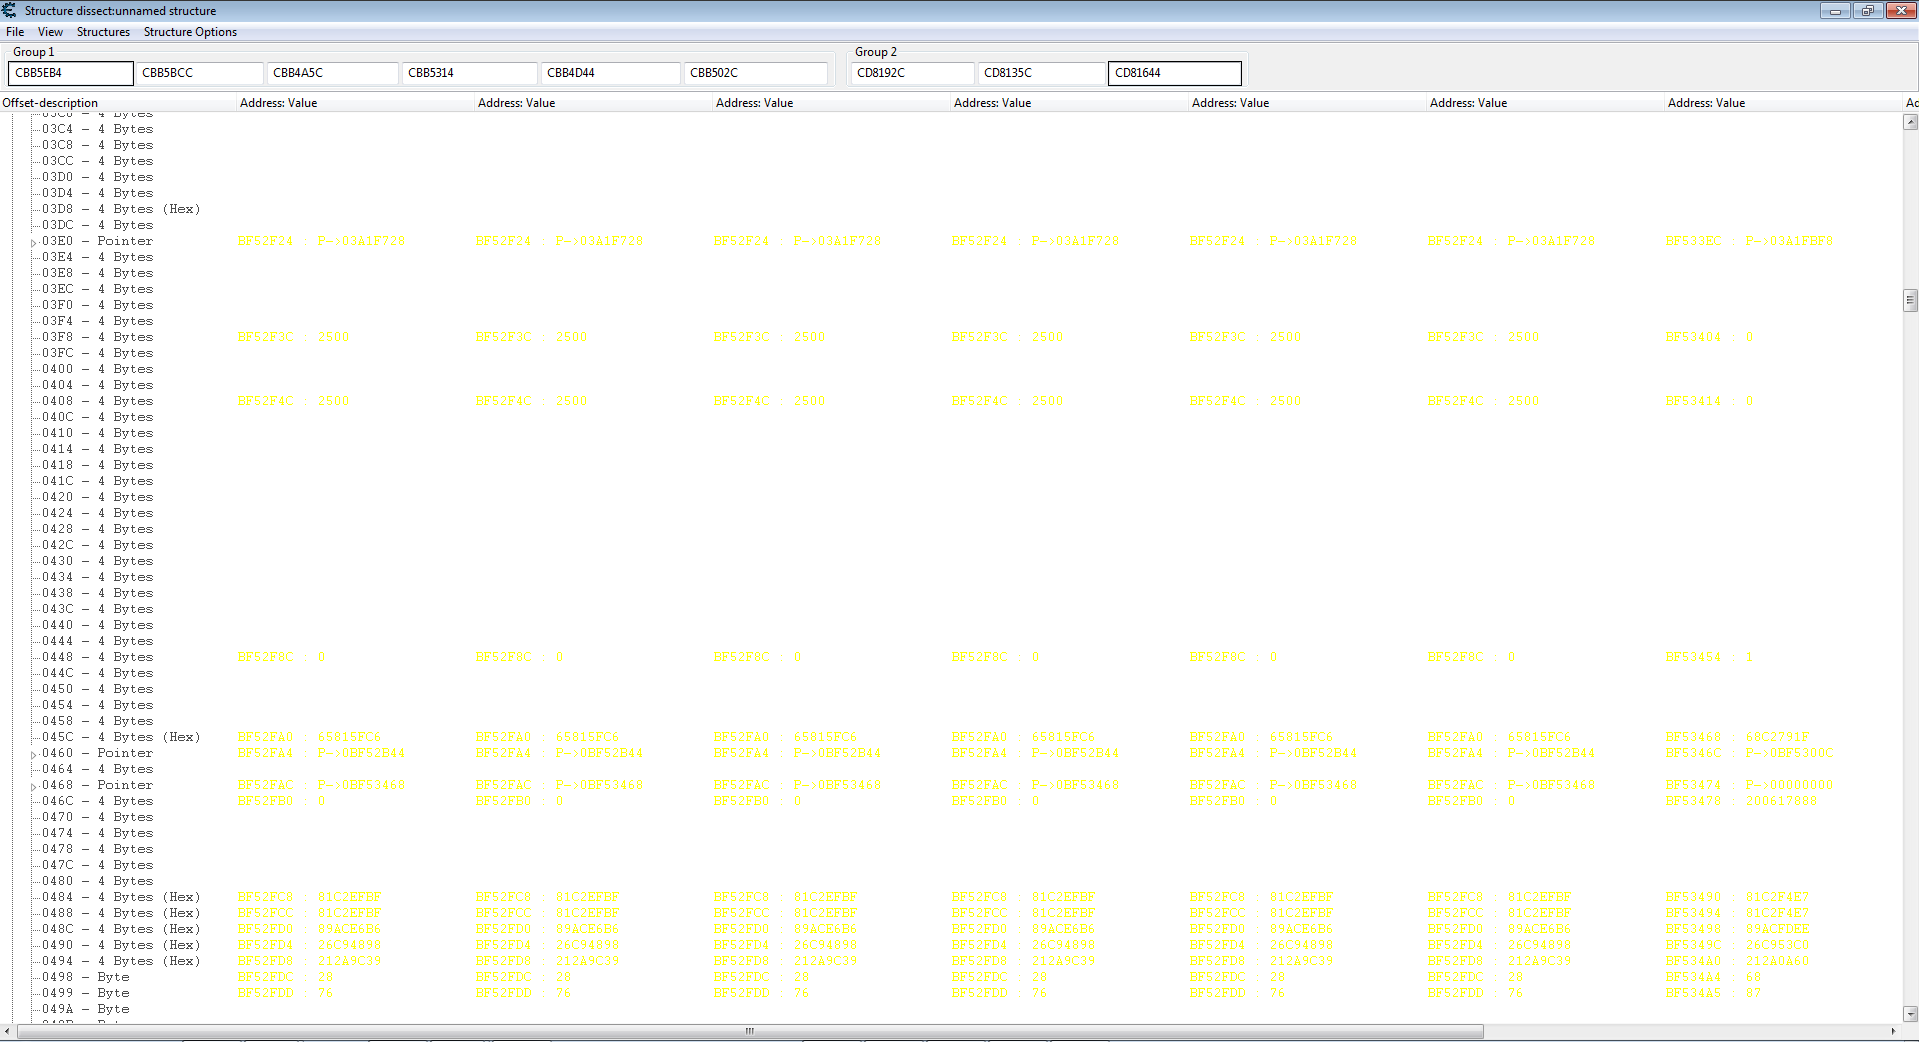Screen dimensions: 1919x1042
Task: Click the CBB502C address field
Action: 756,73
